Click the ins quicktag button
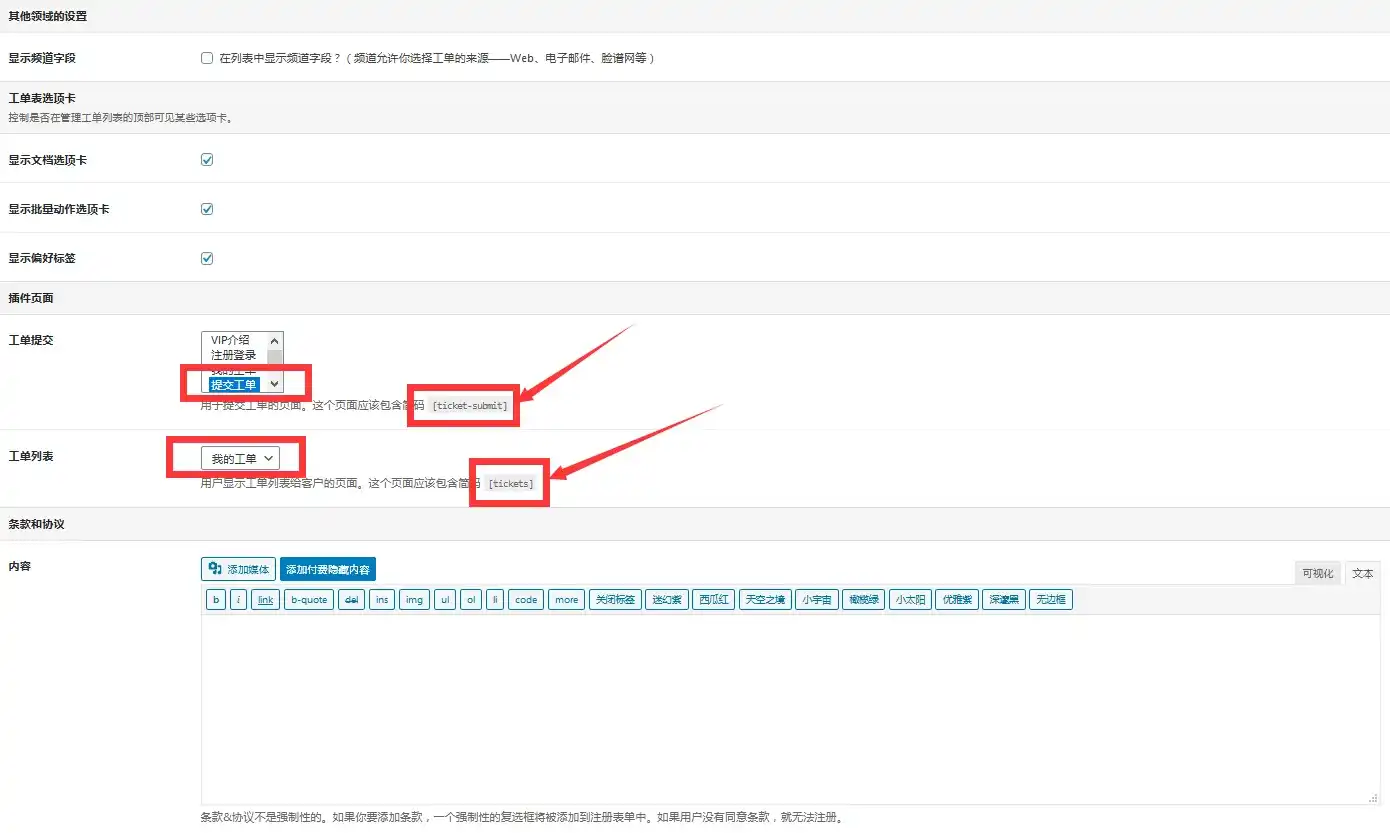The image size is (1390, 833). coord(381,600)
